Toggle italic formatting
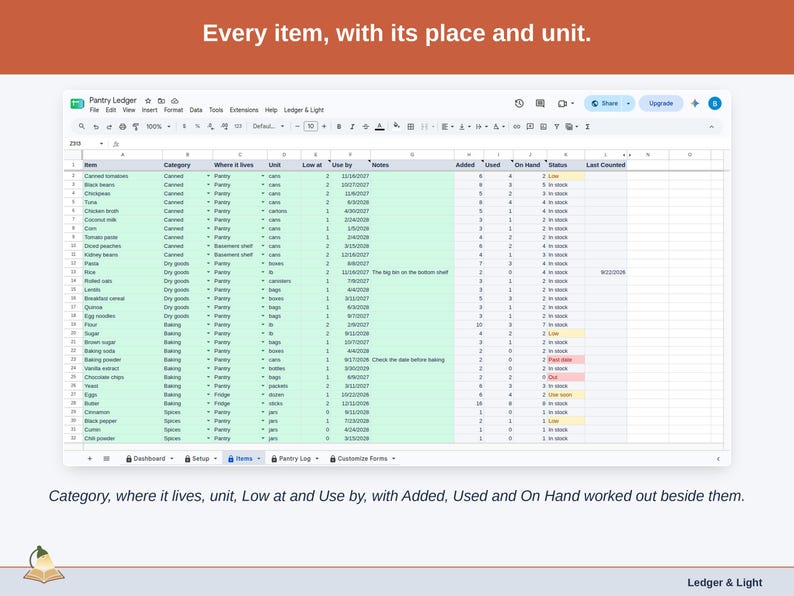The height and width of the screenshot is (596, 794). click(x=352, y=127)
